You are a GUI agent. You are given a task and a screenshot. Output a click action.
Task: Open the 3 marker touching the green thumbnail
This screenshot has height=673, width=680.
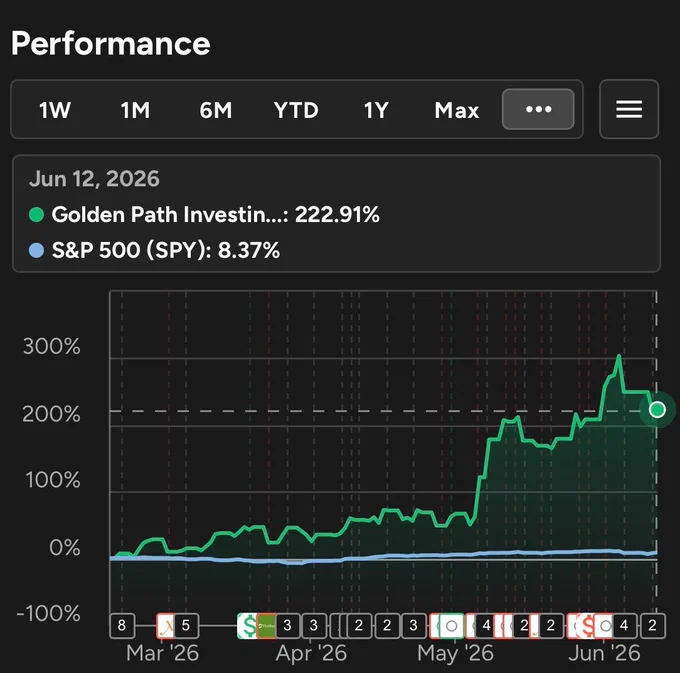click(x=287, y=625)
